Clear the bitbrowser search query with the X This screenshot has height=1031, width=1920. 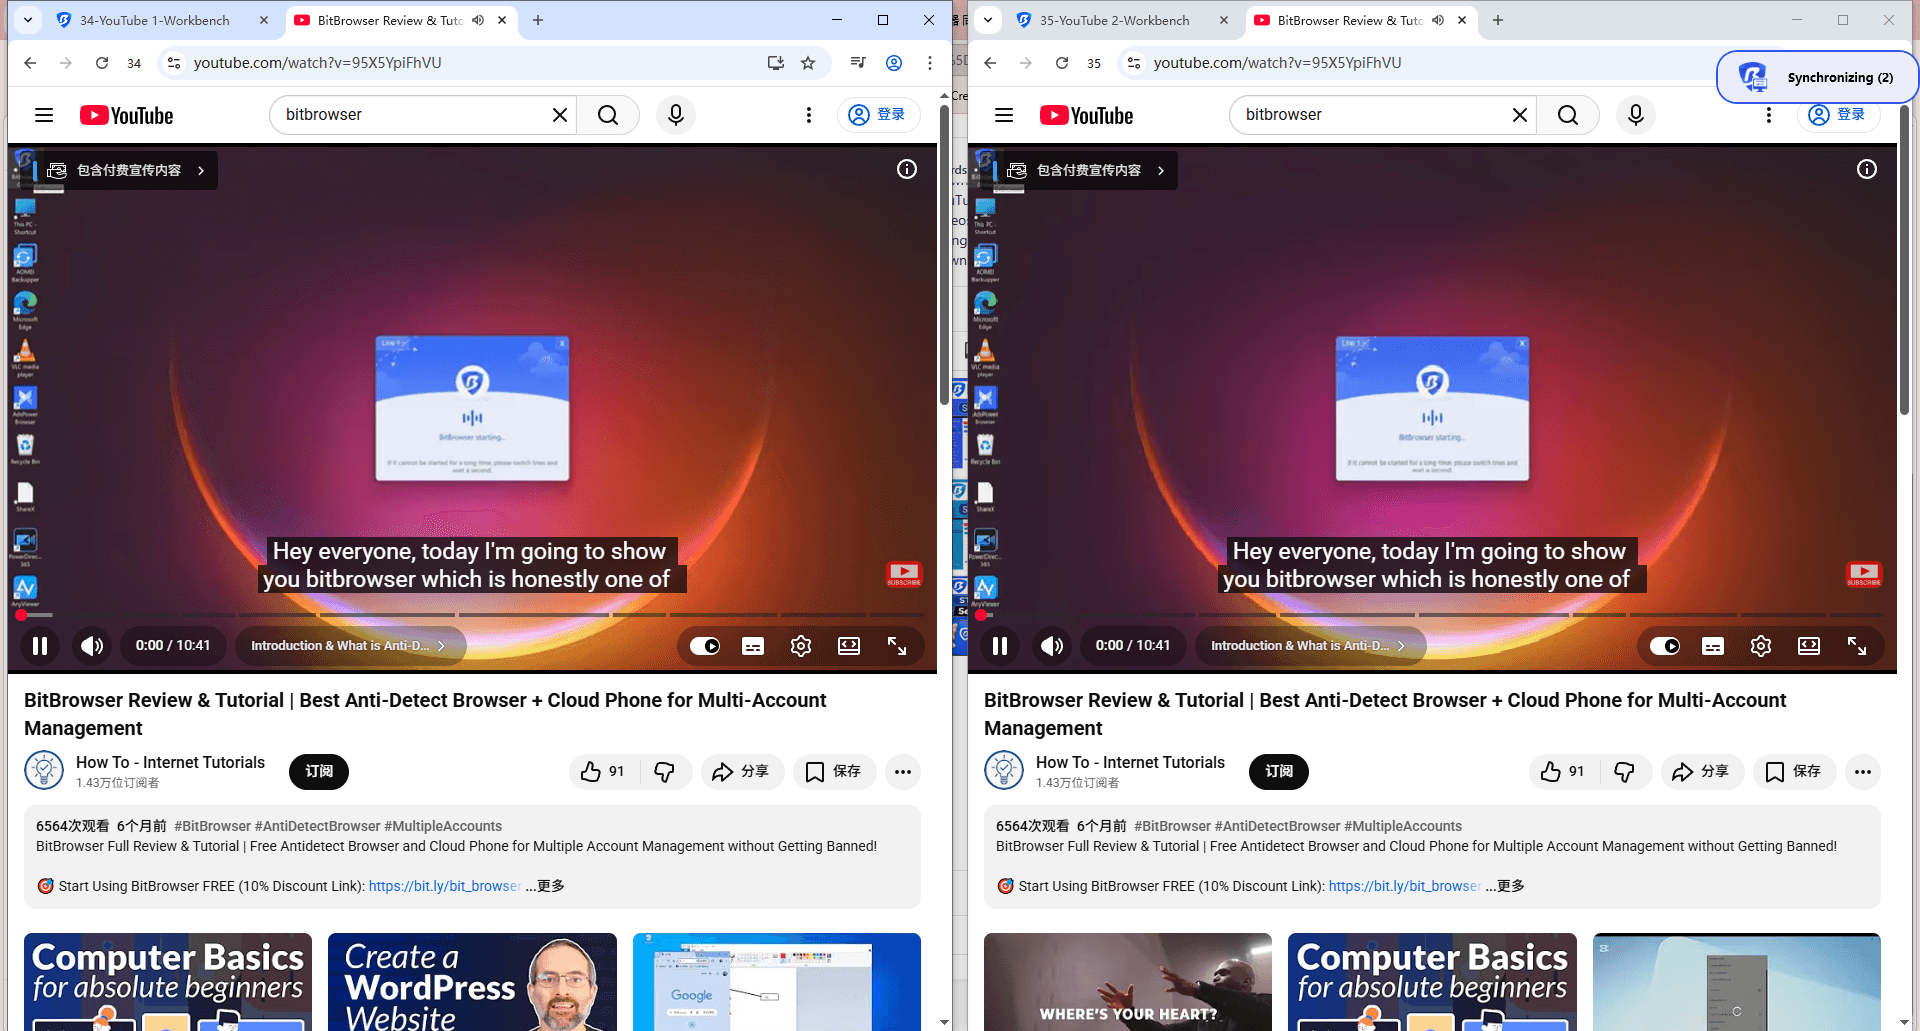559,114
